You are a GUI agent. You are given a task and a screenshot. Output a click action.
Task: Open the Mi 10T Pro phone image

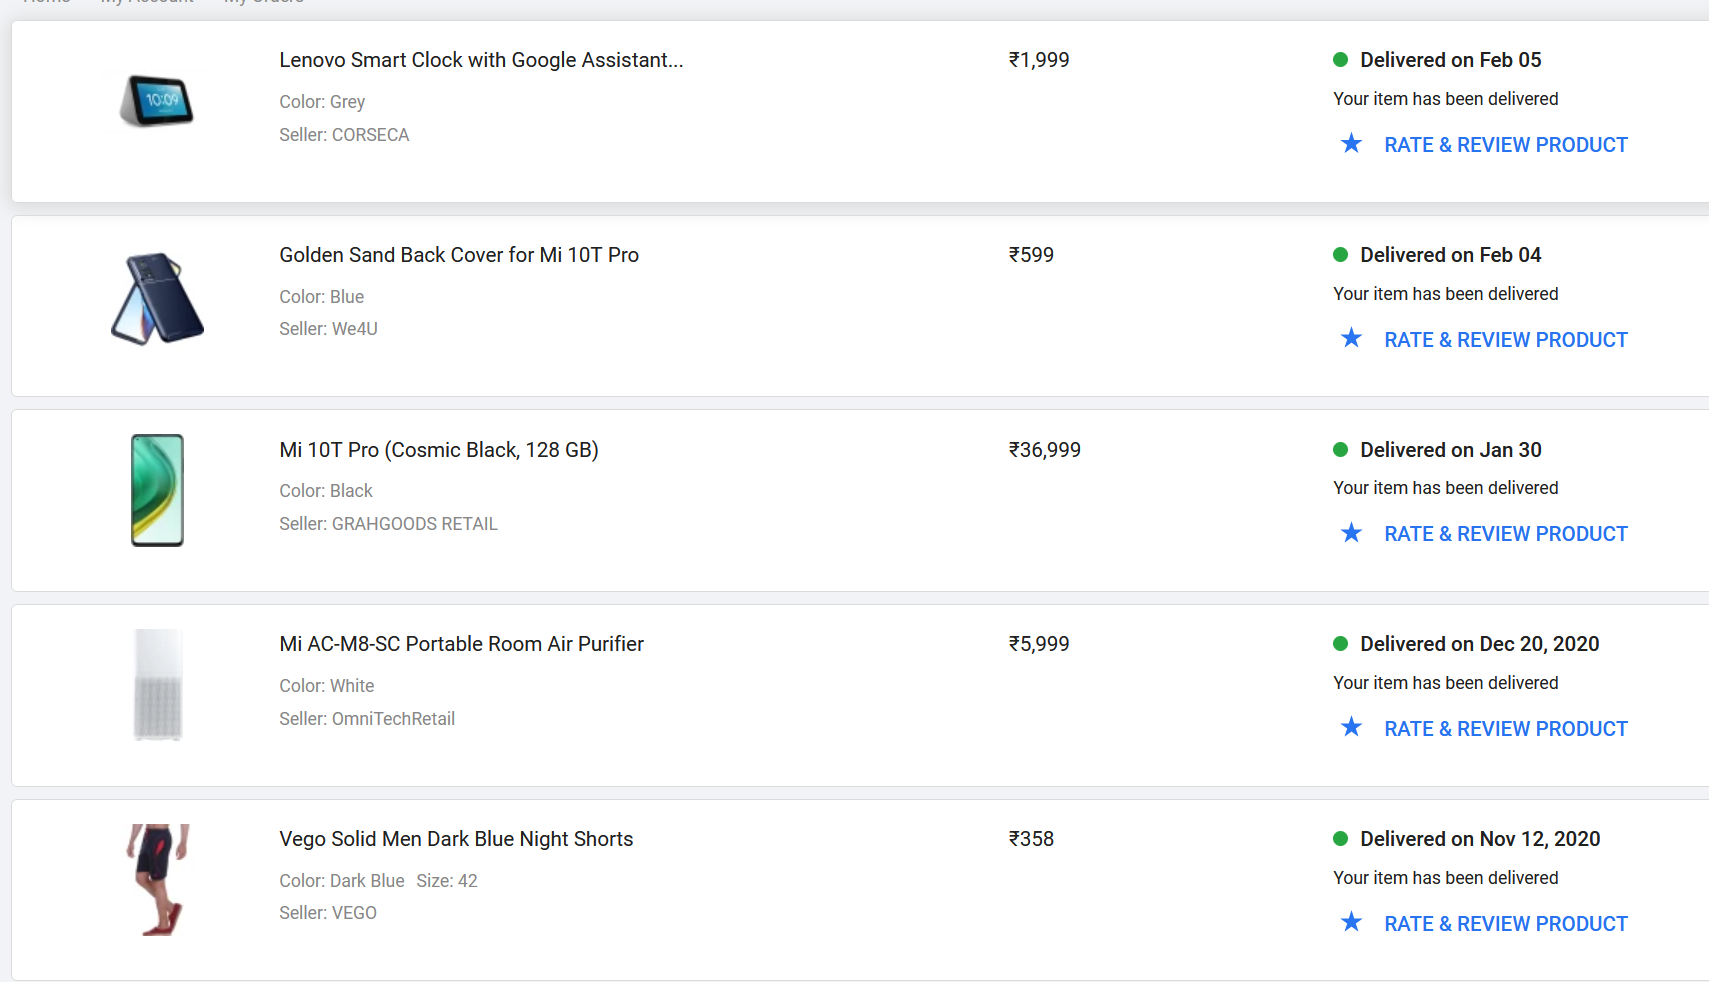[x=157, y=490]
